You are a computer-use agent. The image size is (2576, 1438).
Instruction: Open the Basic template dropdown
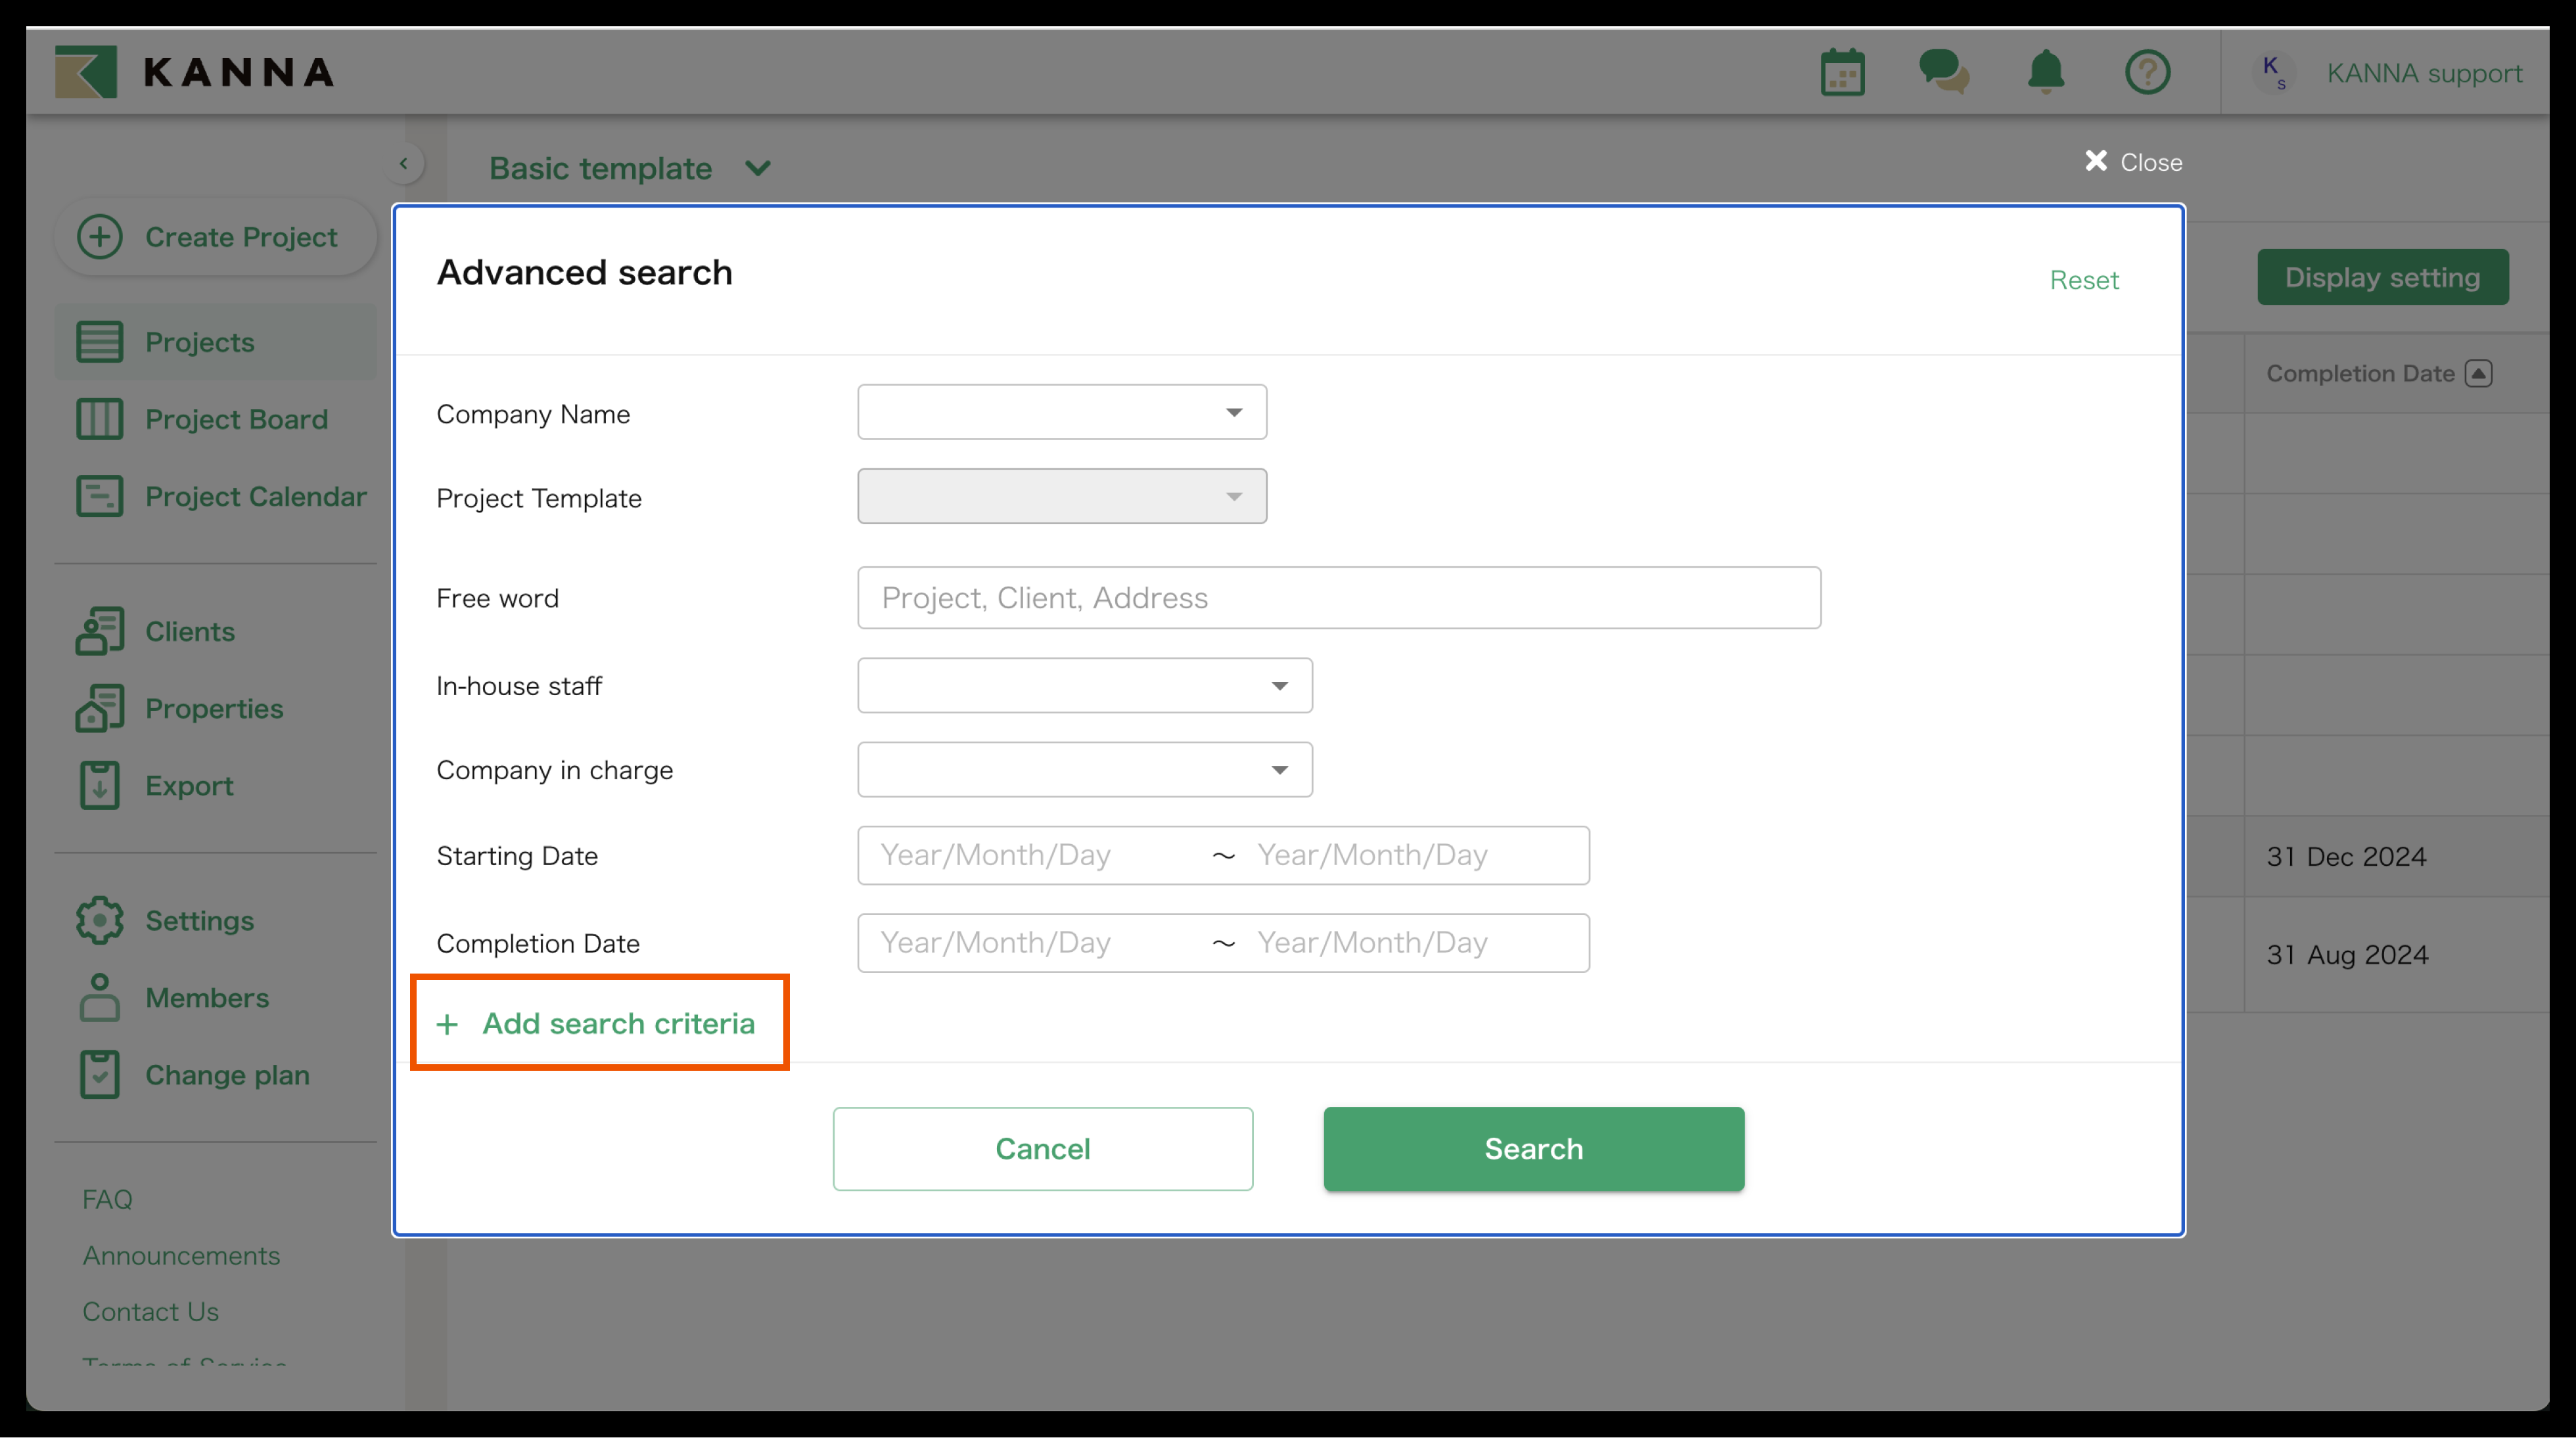pyautogui.click(x=757, y=168)
